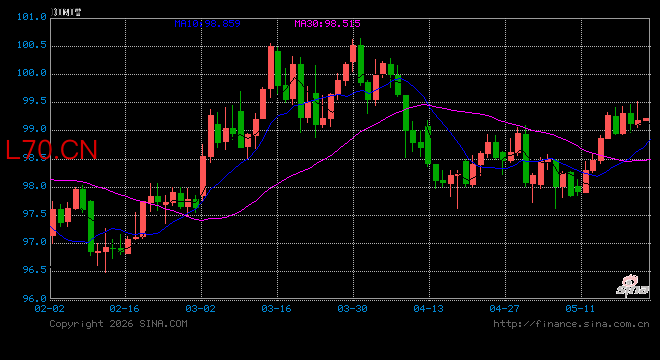Image resolution: width=660 pixels, height=360 pixels.
Task: Click the 100.5 price axis label
Action: [32, 45]
